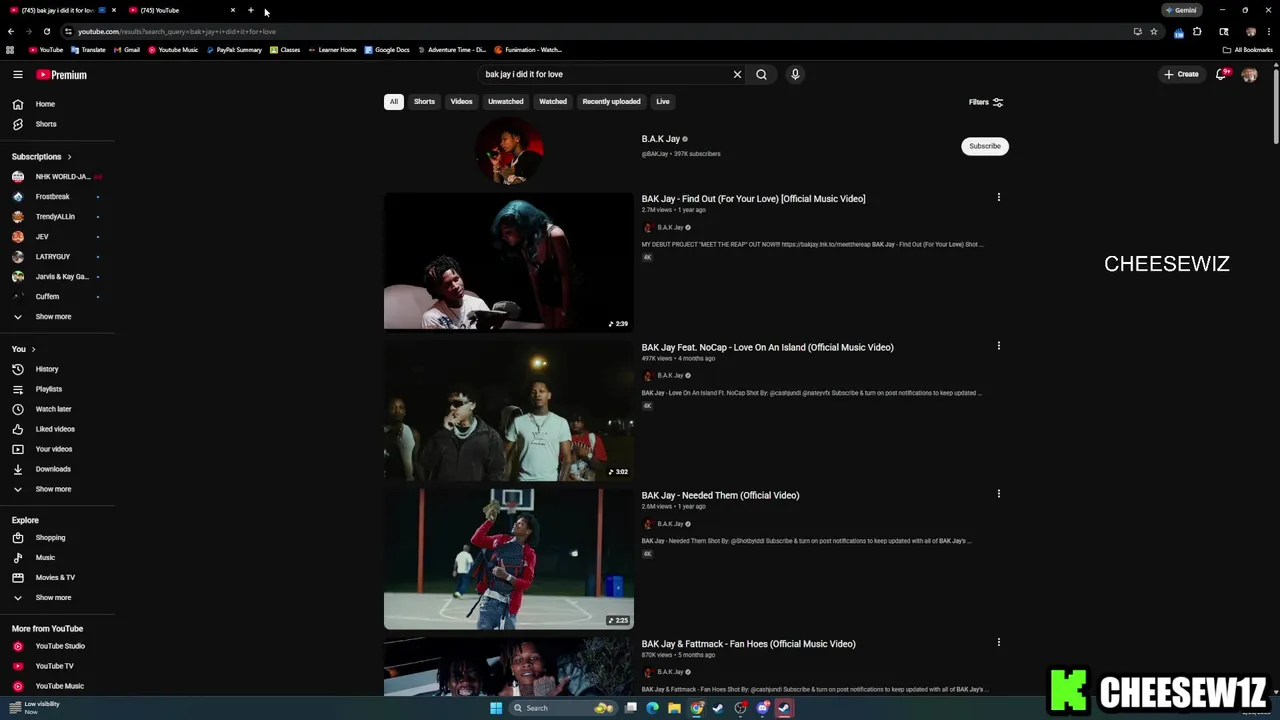Start voice search with the microphone icon
This screenshot has height=720, width=1280.
coord(795,74)
